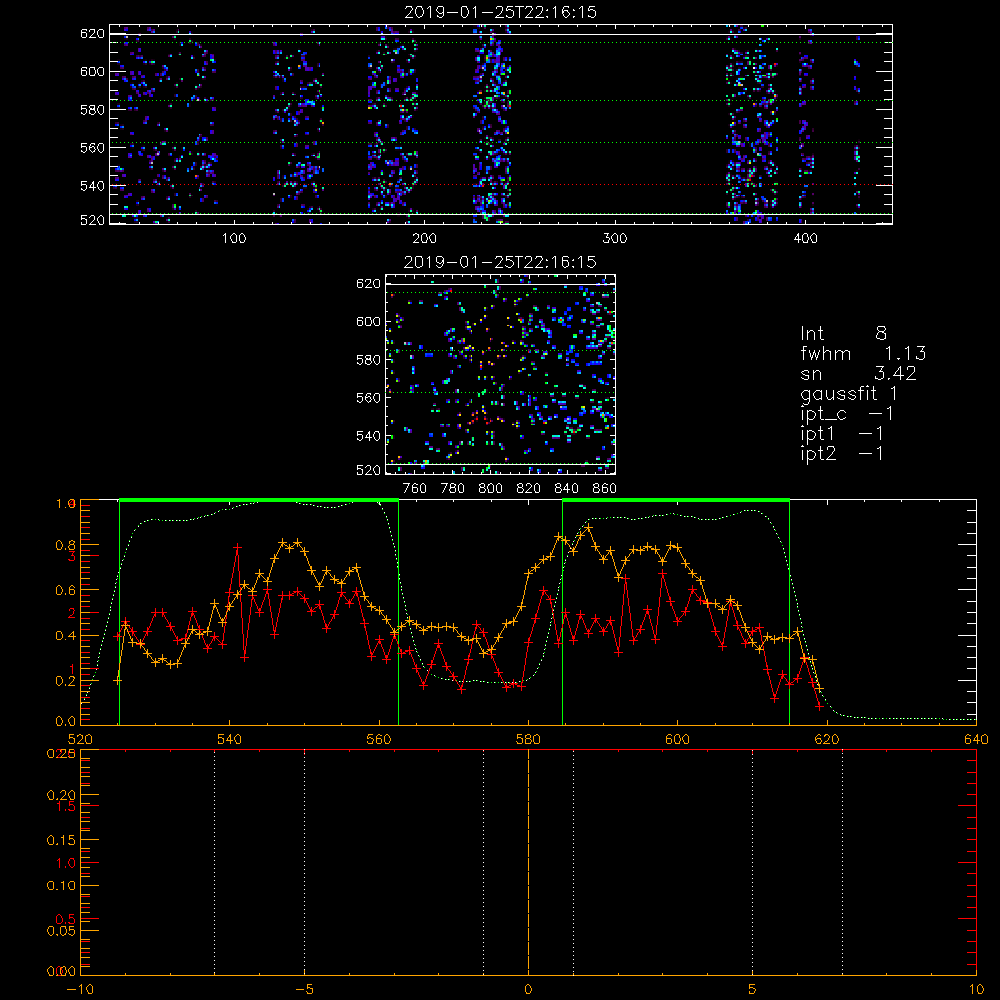Viewport: 1000px width, 1000px height.
Task: Click the 5 tick label on the bottom plot x-axis
Action: 753,990
